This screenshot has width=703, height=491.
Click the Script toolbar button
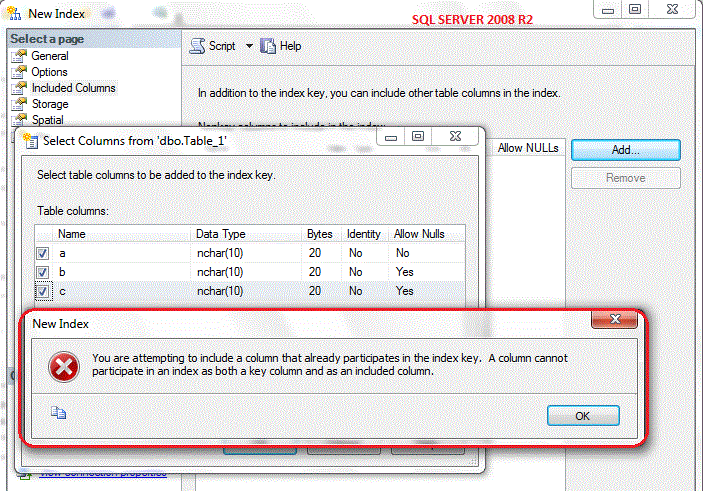[213, 46]
